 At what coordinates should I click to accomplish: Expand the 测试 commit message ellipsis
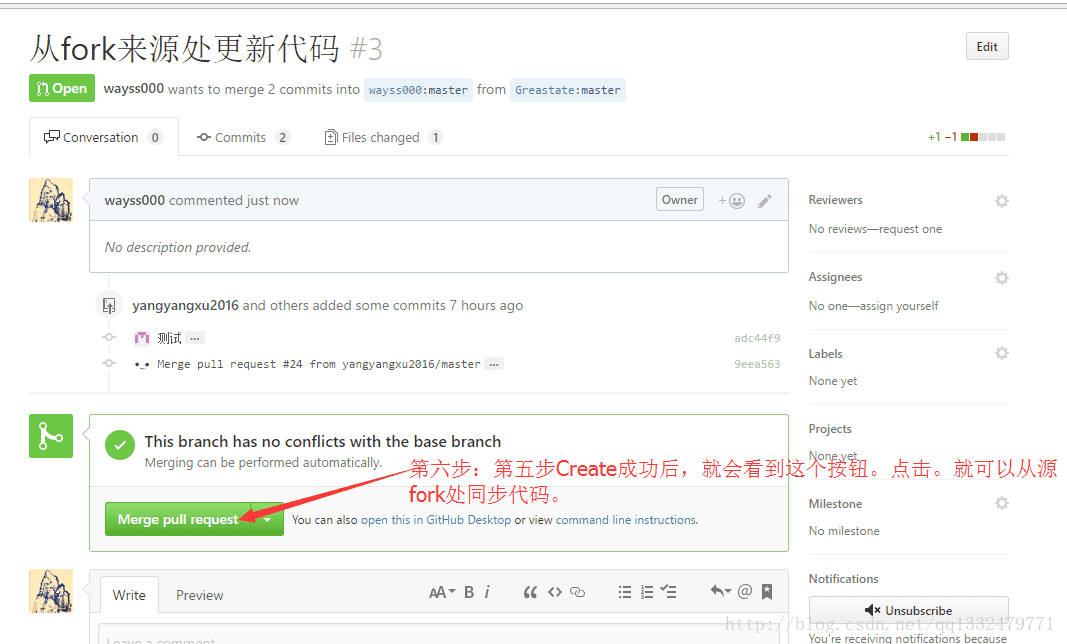(x=195, y=338)
